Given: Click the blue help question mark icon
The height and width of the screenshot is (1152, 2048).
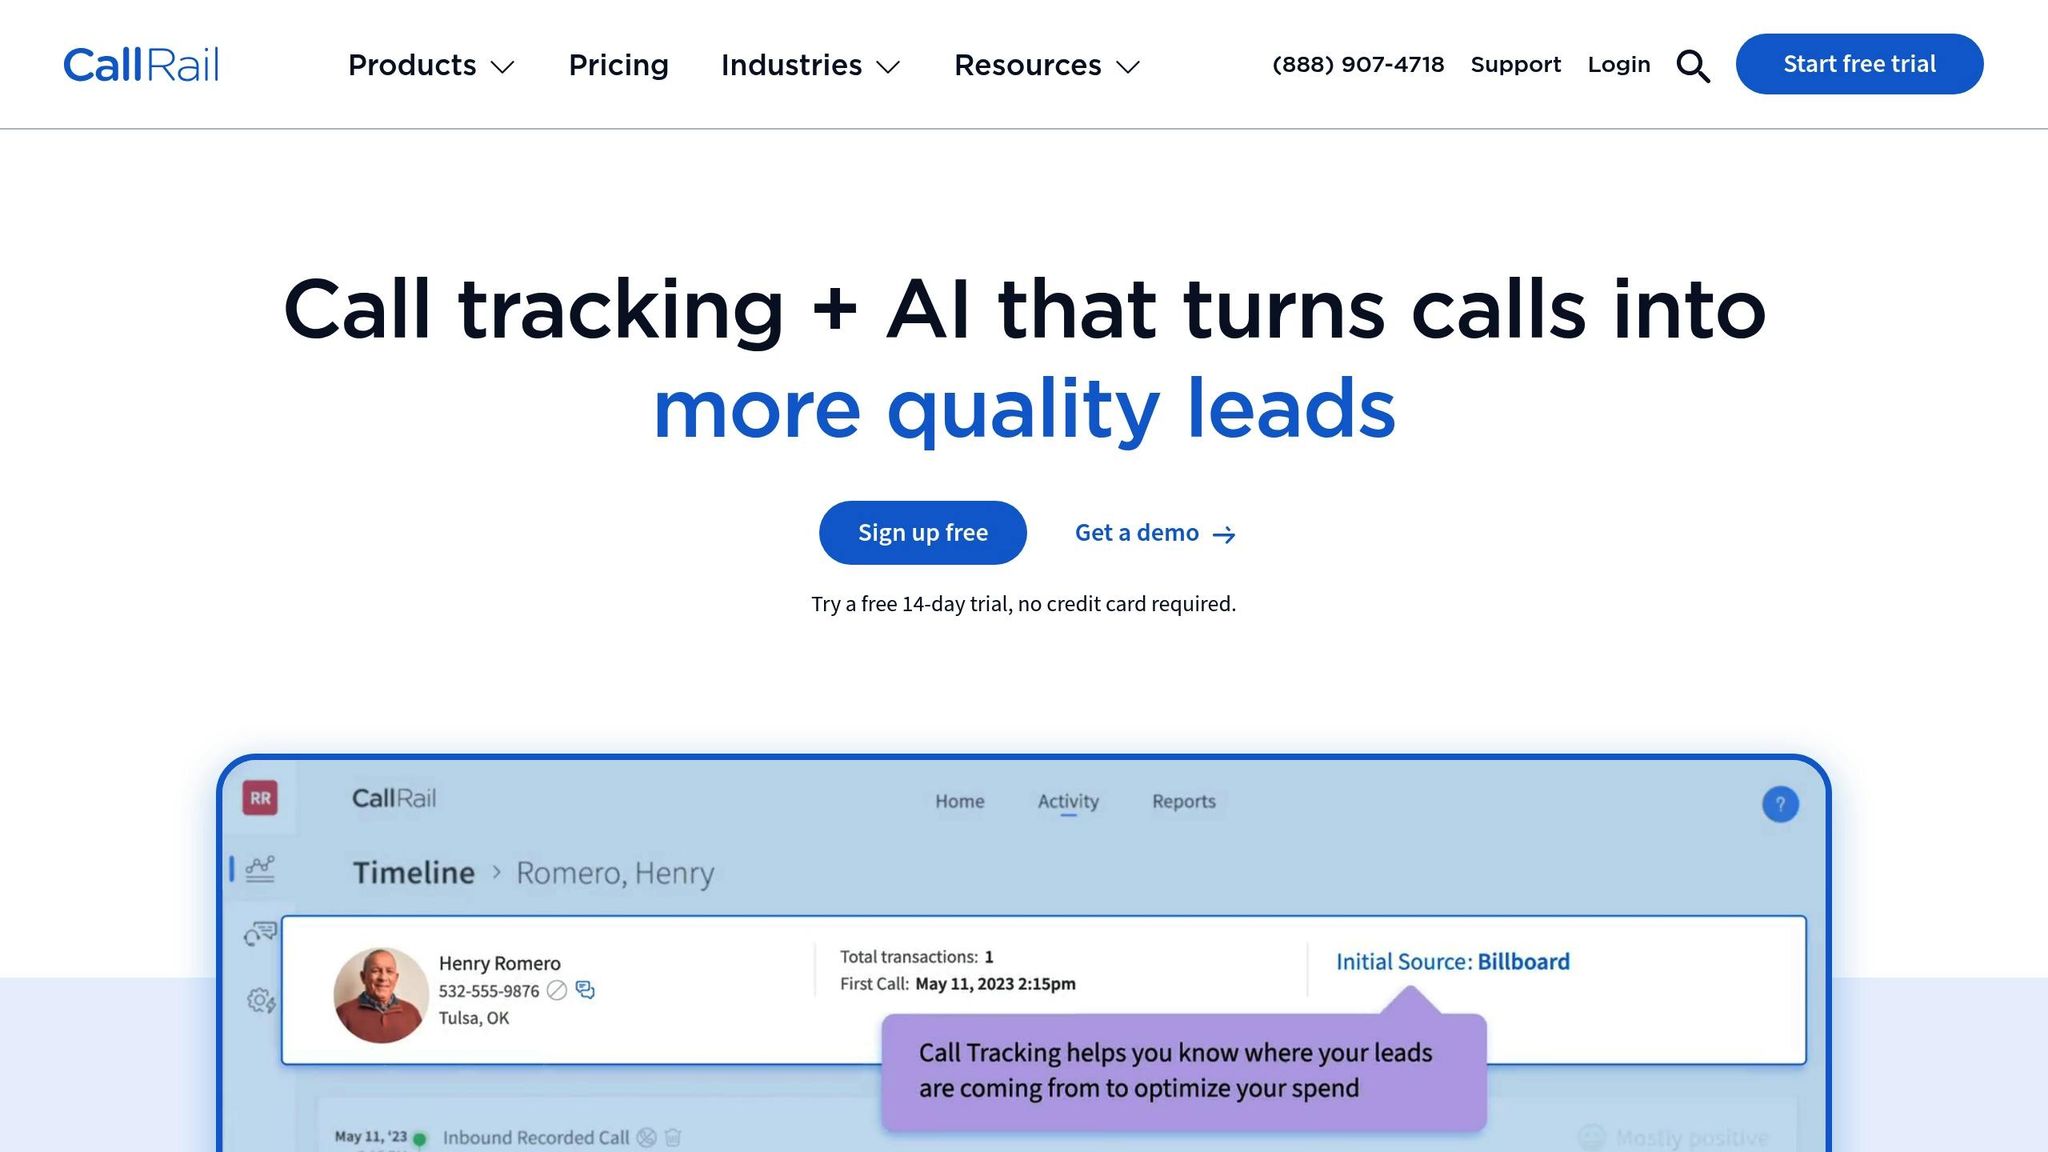Looking at the screenshot, I should [x=1780, y=804].
